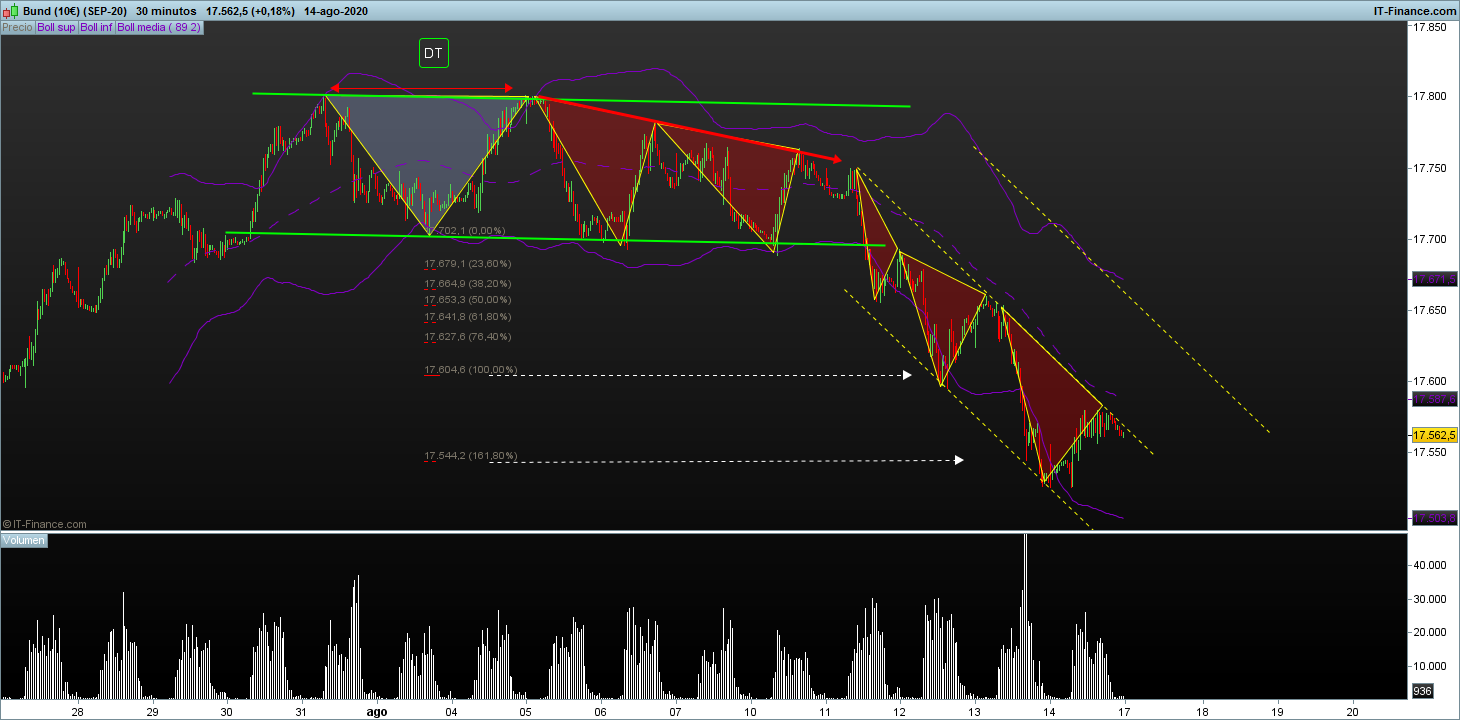Click the yellow 17.562,5 current price tag
The height and width of the screenshot is (720, 1460).
[x=1433, y=436]
